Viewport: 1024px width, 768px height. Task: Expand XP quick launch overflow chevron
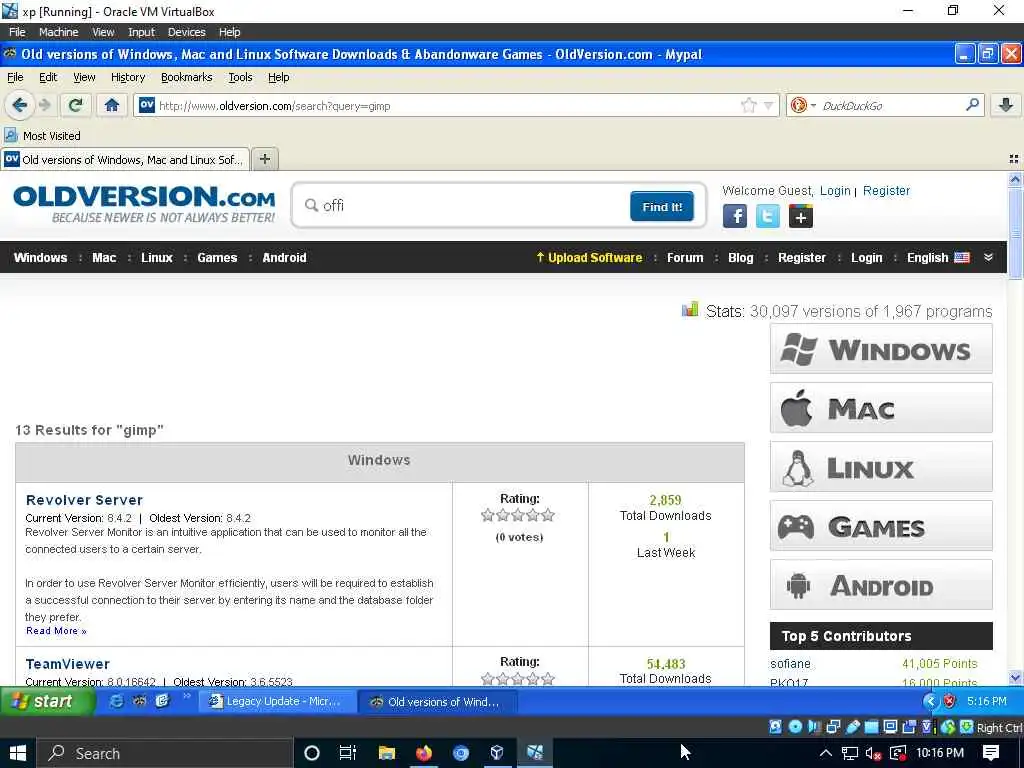point(186,696)
